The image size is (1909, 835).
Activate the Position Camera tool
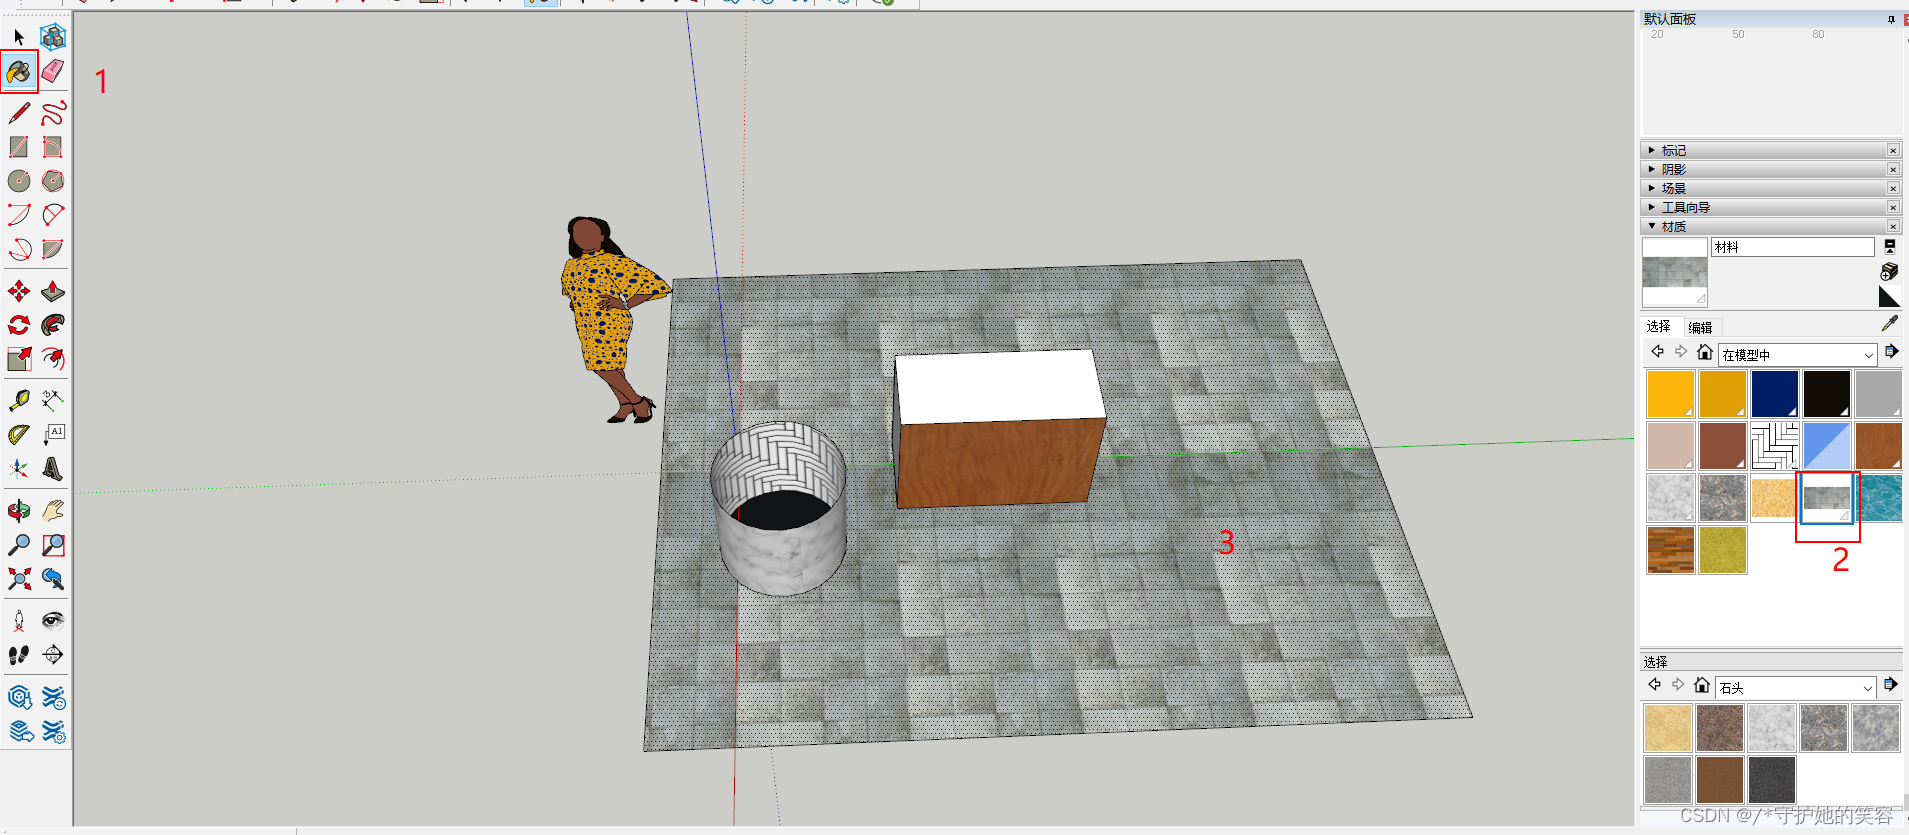(x=19, y=621)
